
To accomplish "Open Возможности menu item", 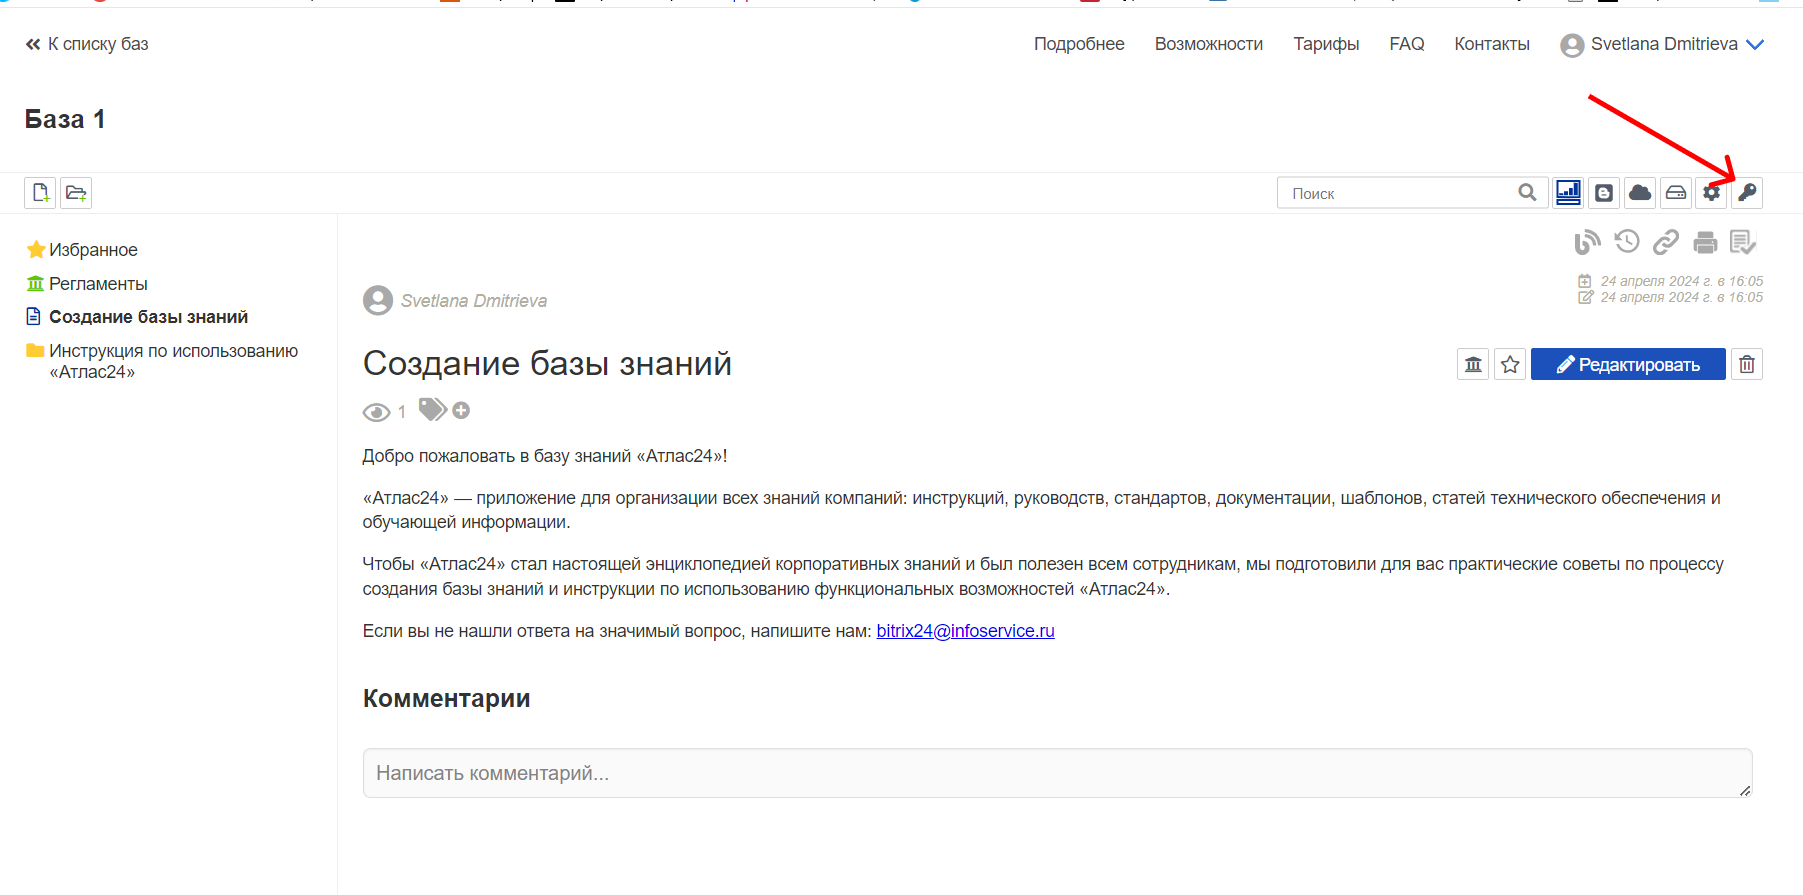I will coord(1209,44).
